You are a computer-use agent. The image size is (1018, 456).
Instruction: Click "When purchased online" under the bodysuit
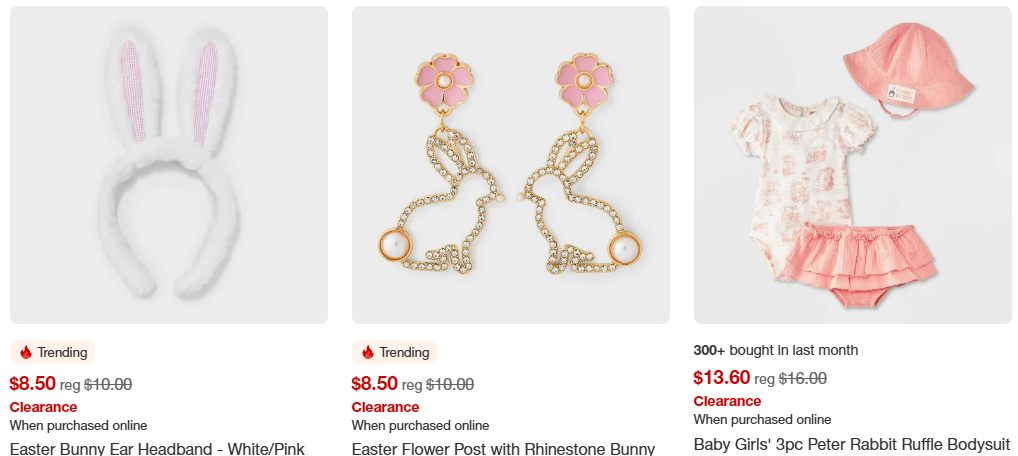pos(762,420)
